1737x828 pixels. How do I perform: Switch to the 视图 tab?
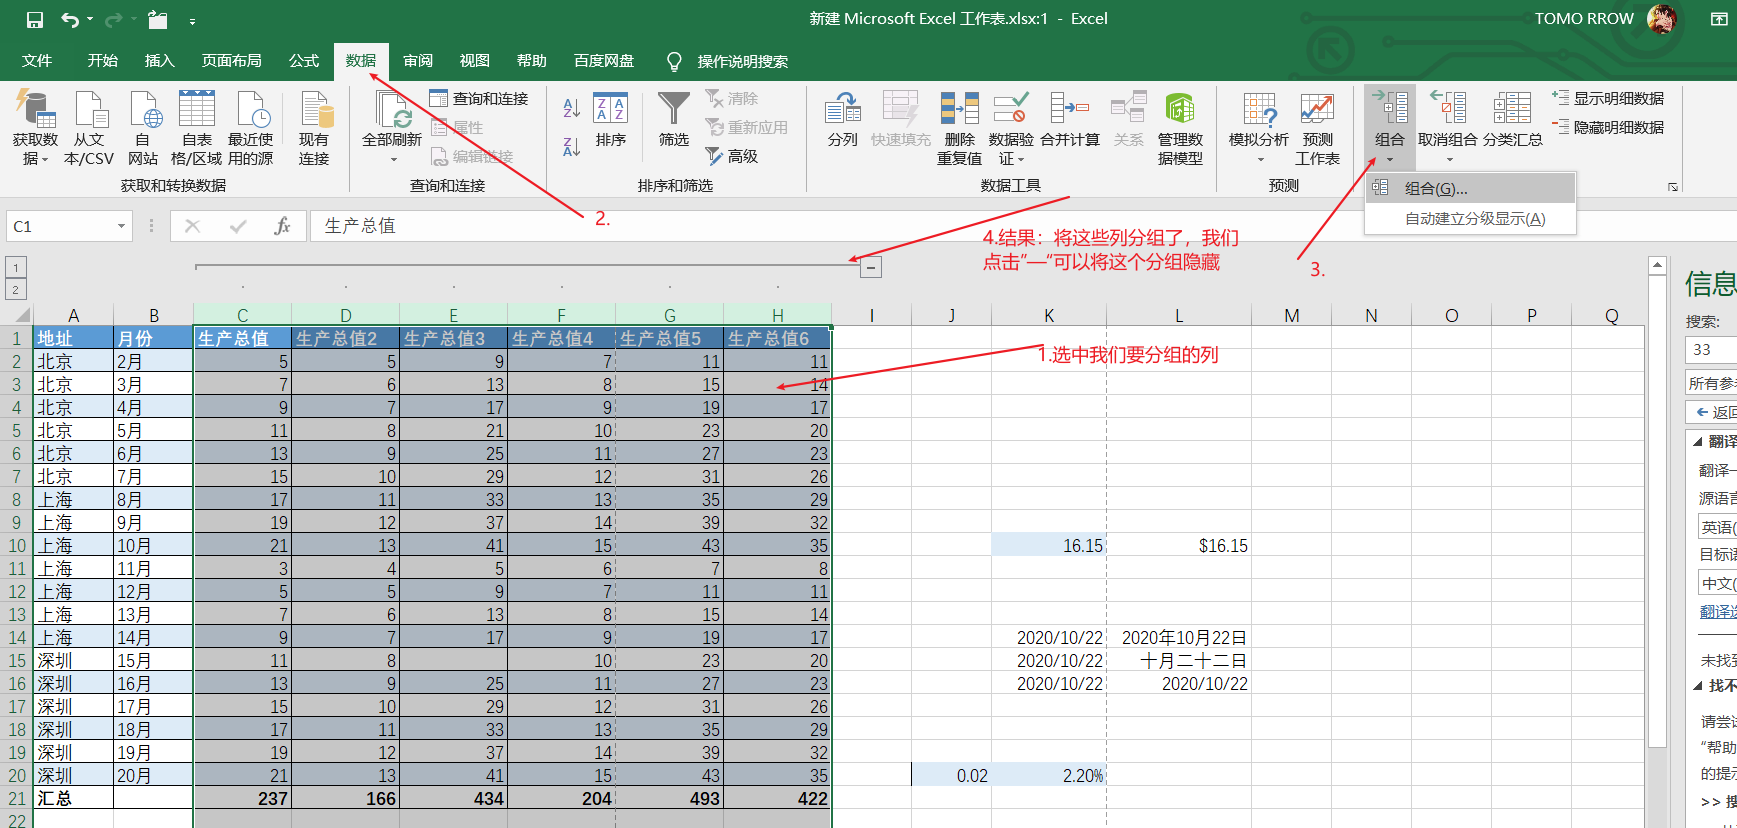pos(475,61)
